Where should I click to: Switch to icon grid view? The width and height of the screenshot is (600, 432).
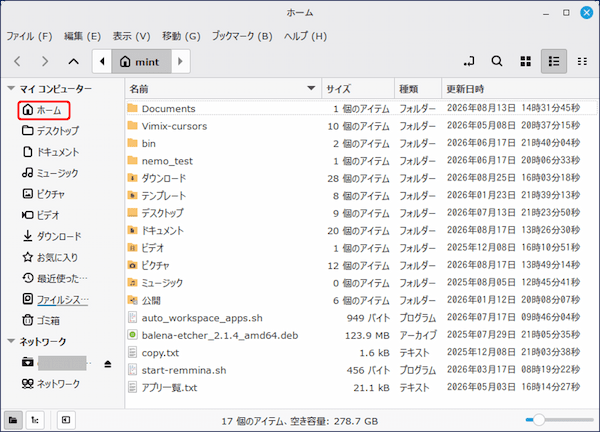(525, 61)
